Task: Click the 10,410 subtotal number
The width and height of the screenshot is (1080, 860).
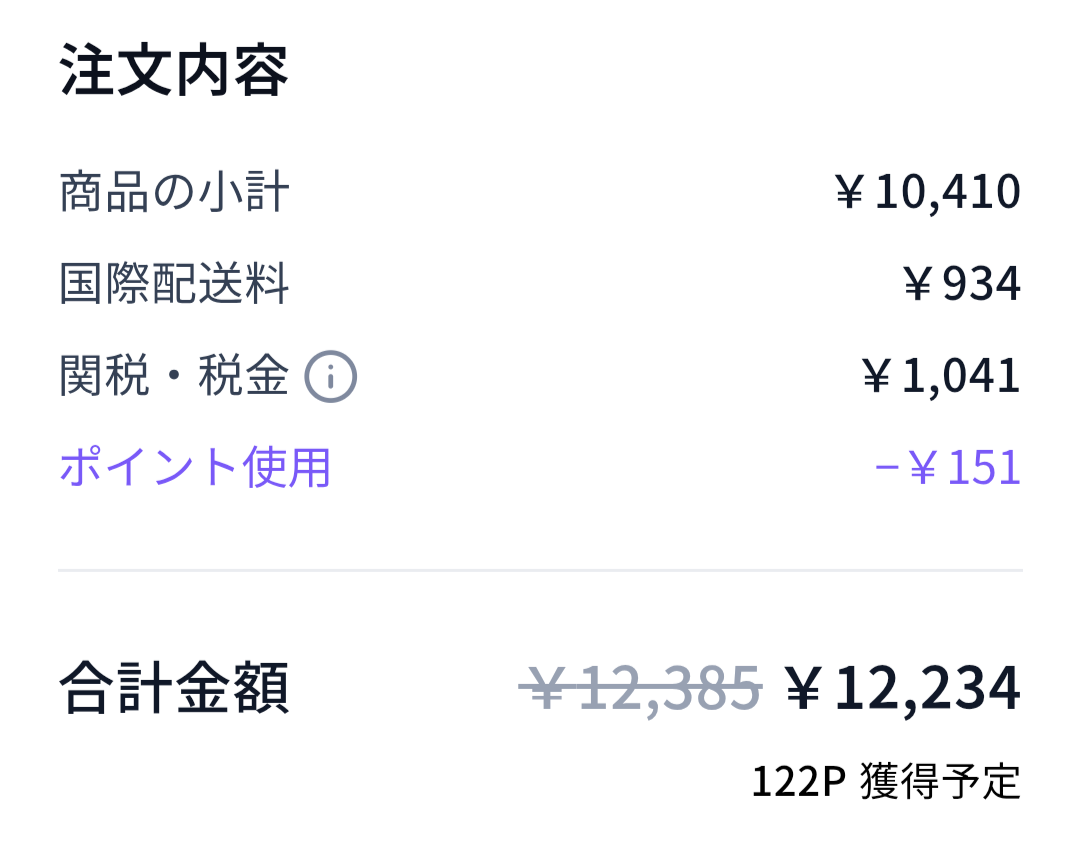Action: click(947, 192)
